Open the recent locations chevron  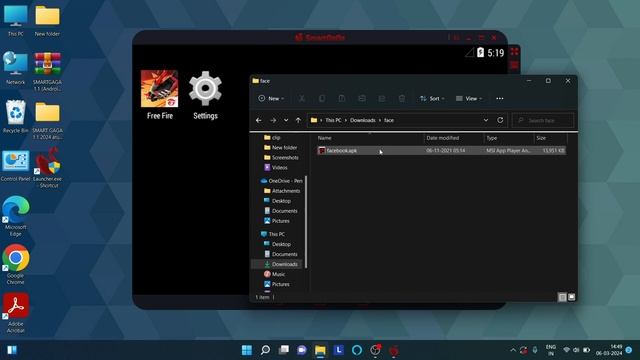(286, 120)
